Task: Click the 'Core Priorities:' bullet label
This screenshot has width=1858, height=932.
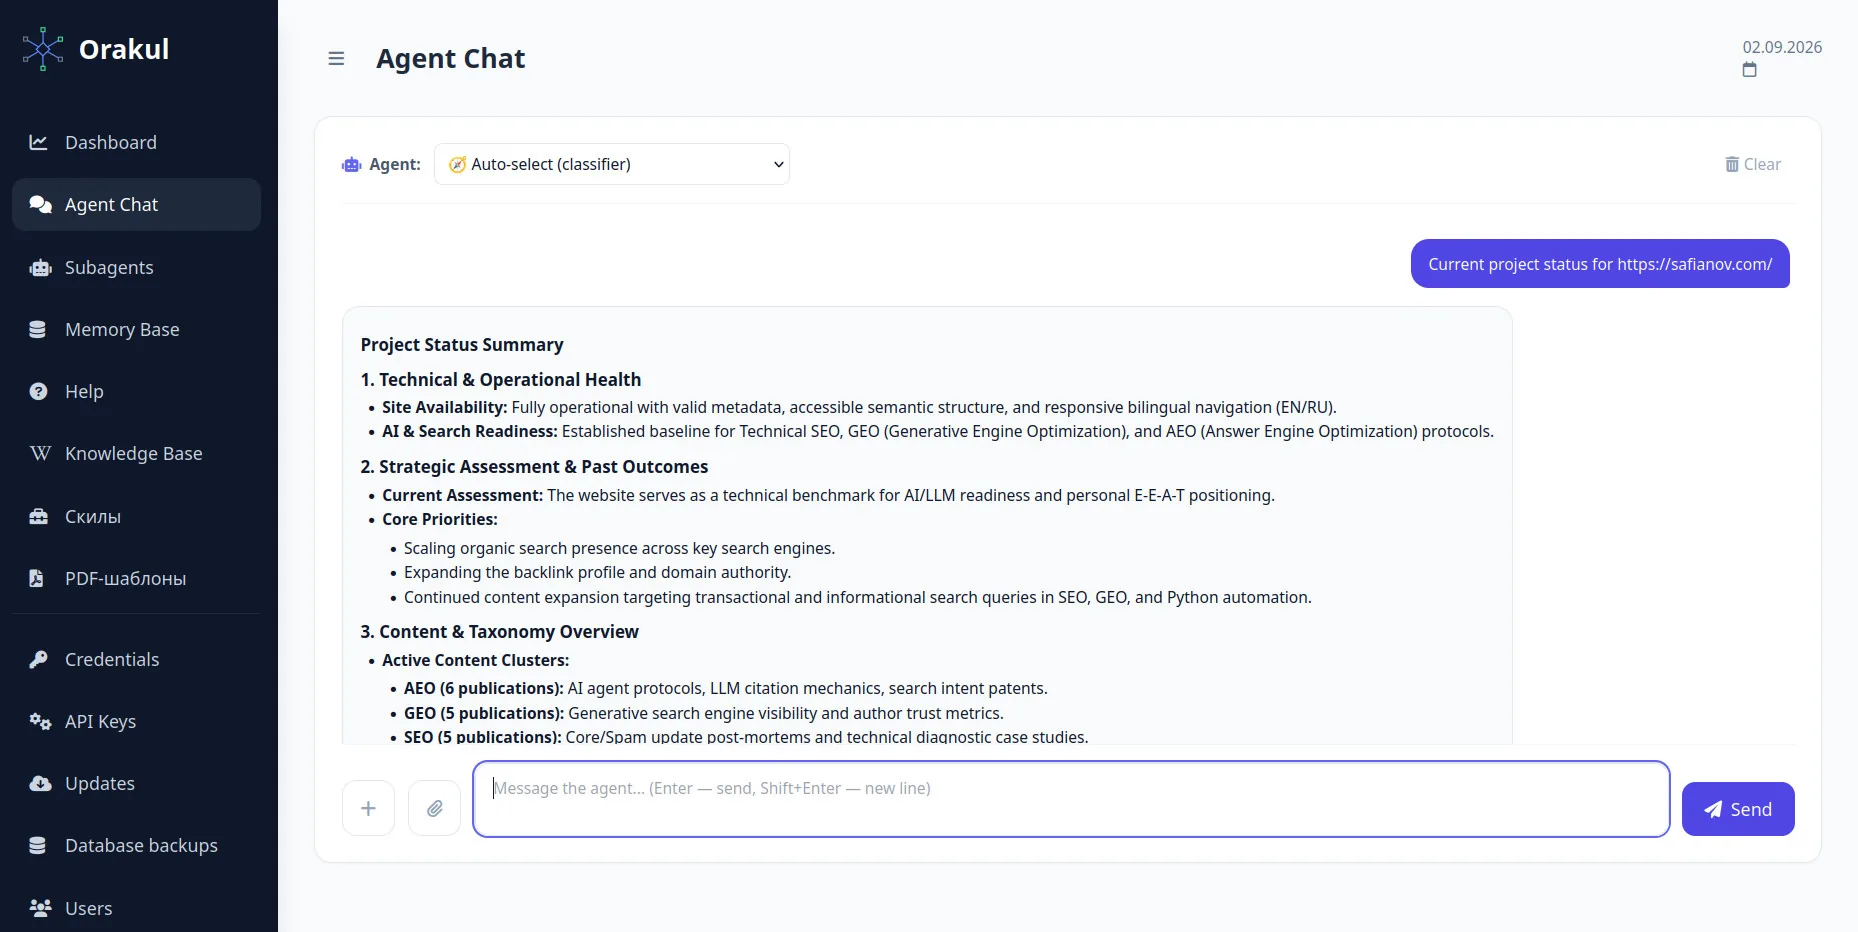Action: click(440, 520)
